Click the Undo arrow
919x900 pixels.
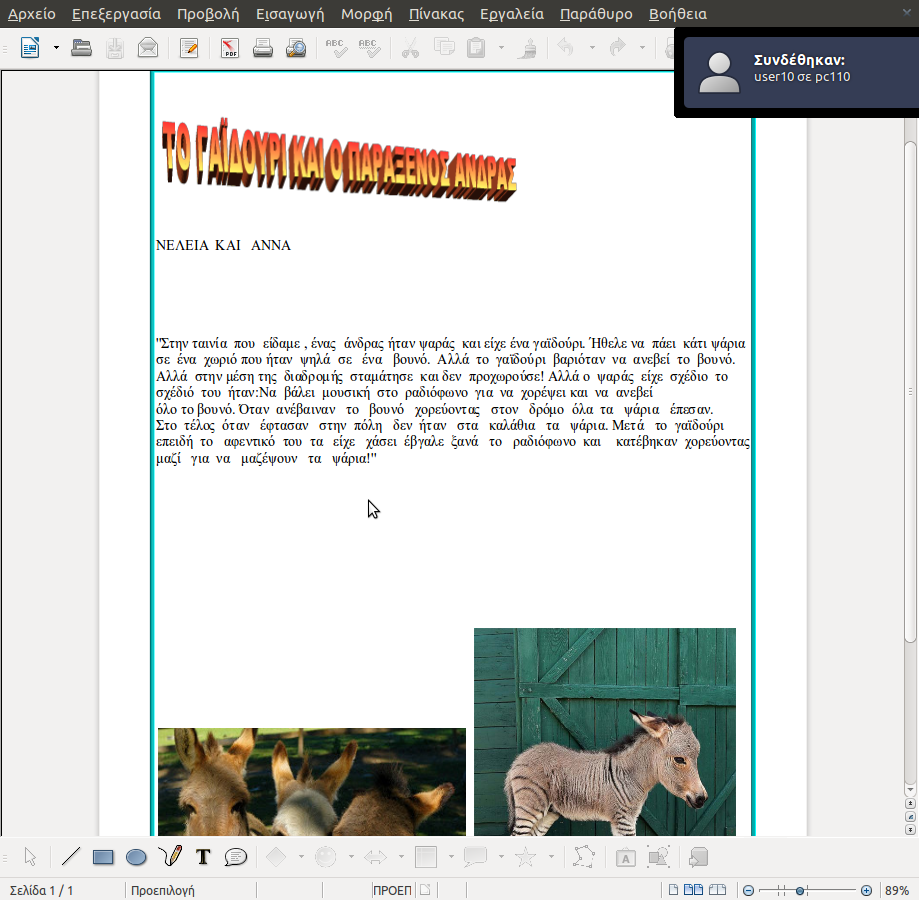point(566,47)
